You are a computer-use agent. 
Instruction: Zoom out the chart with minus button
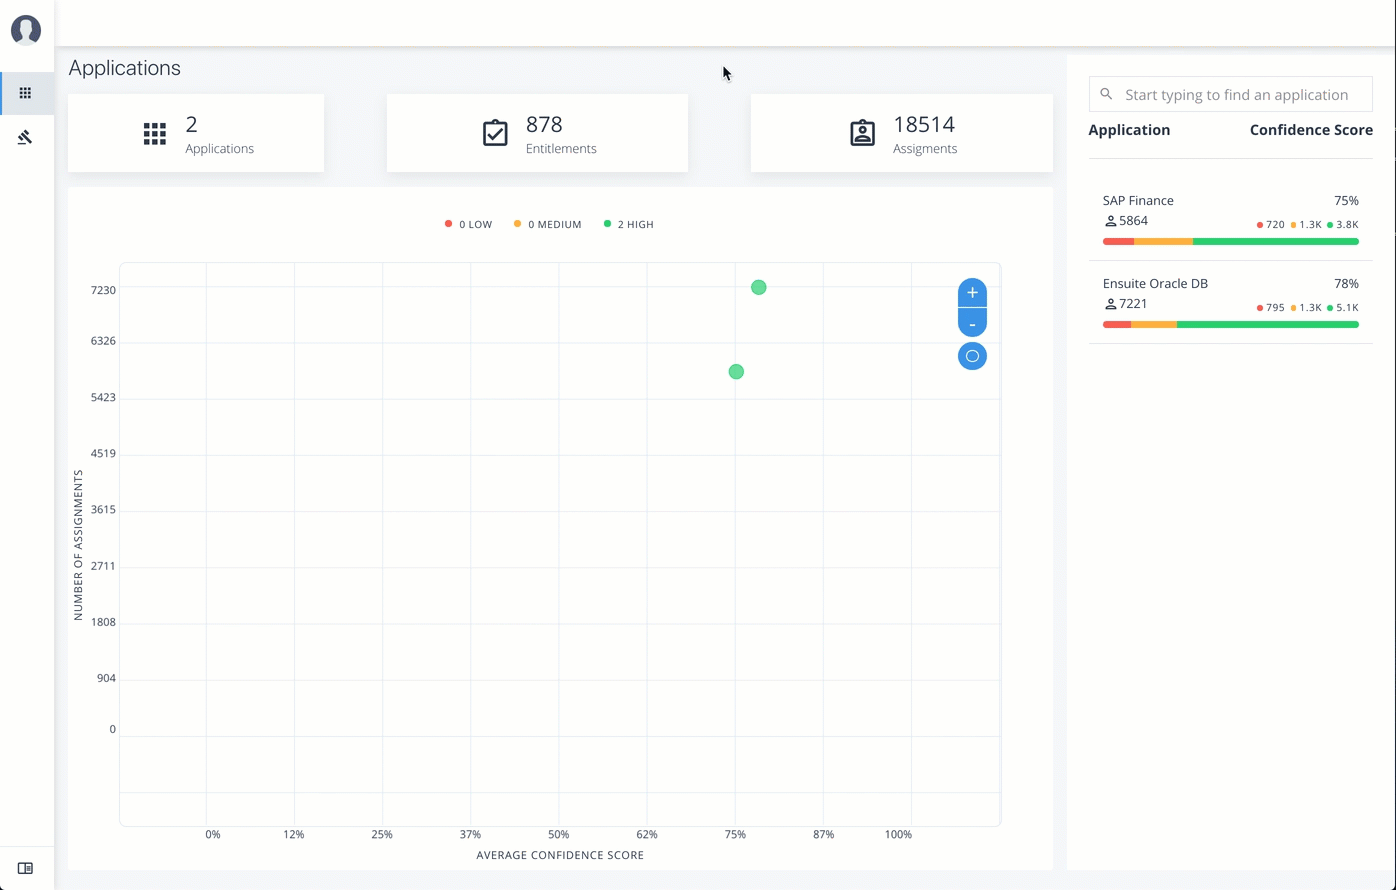point(972,324)
